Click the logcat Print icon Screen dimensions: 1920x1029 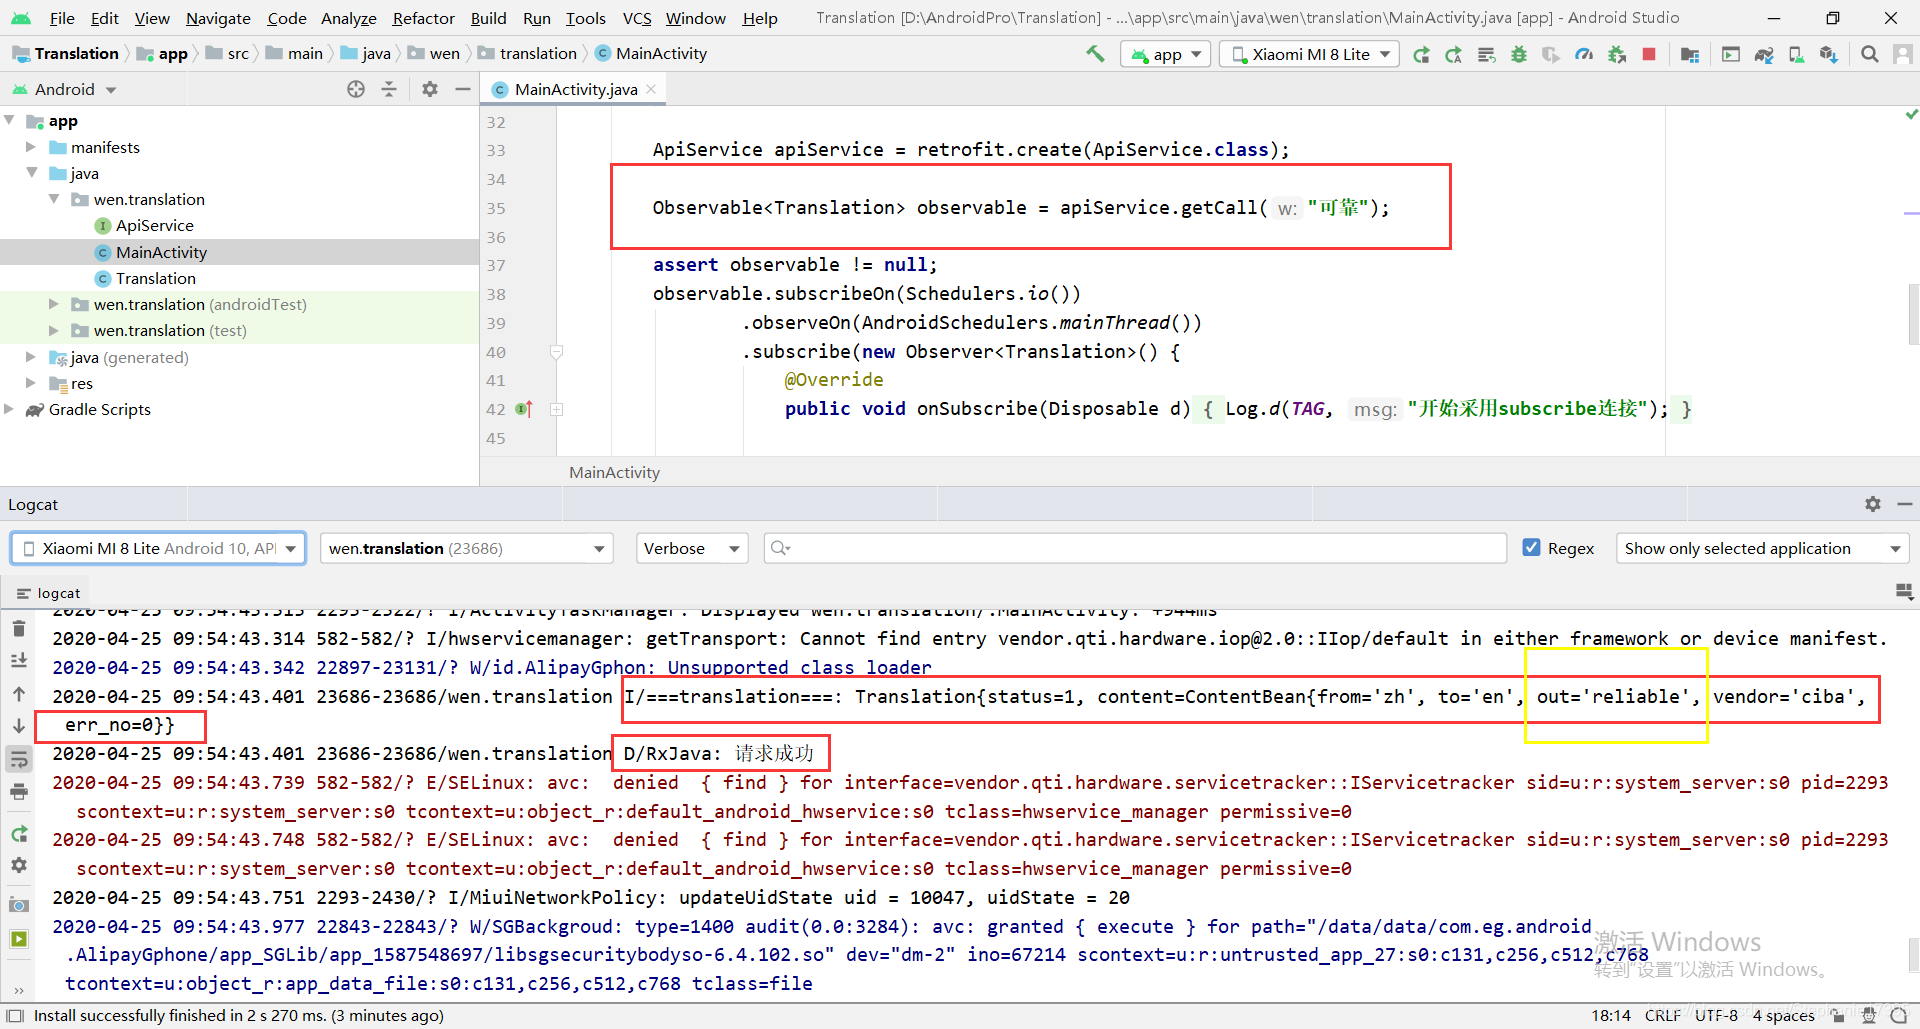(x=19, y=792)
